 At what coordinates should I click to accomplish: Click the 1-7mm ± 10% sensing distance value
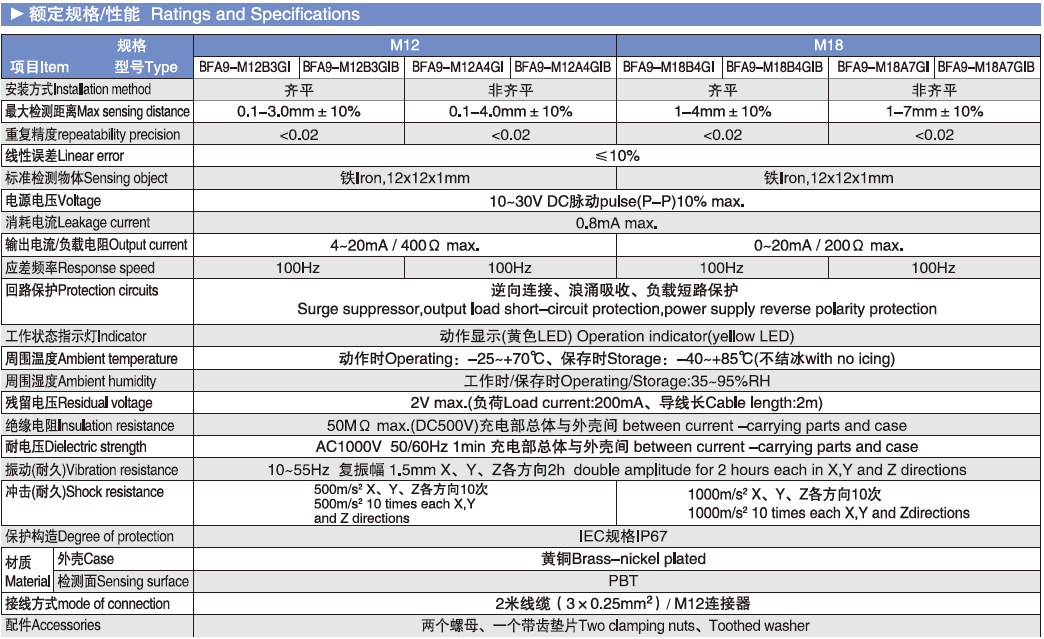coord(934,111)
